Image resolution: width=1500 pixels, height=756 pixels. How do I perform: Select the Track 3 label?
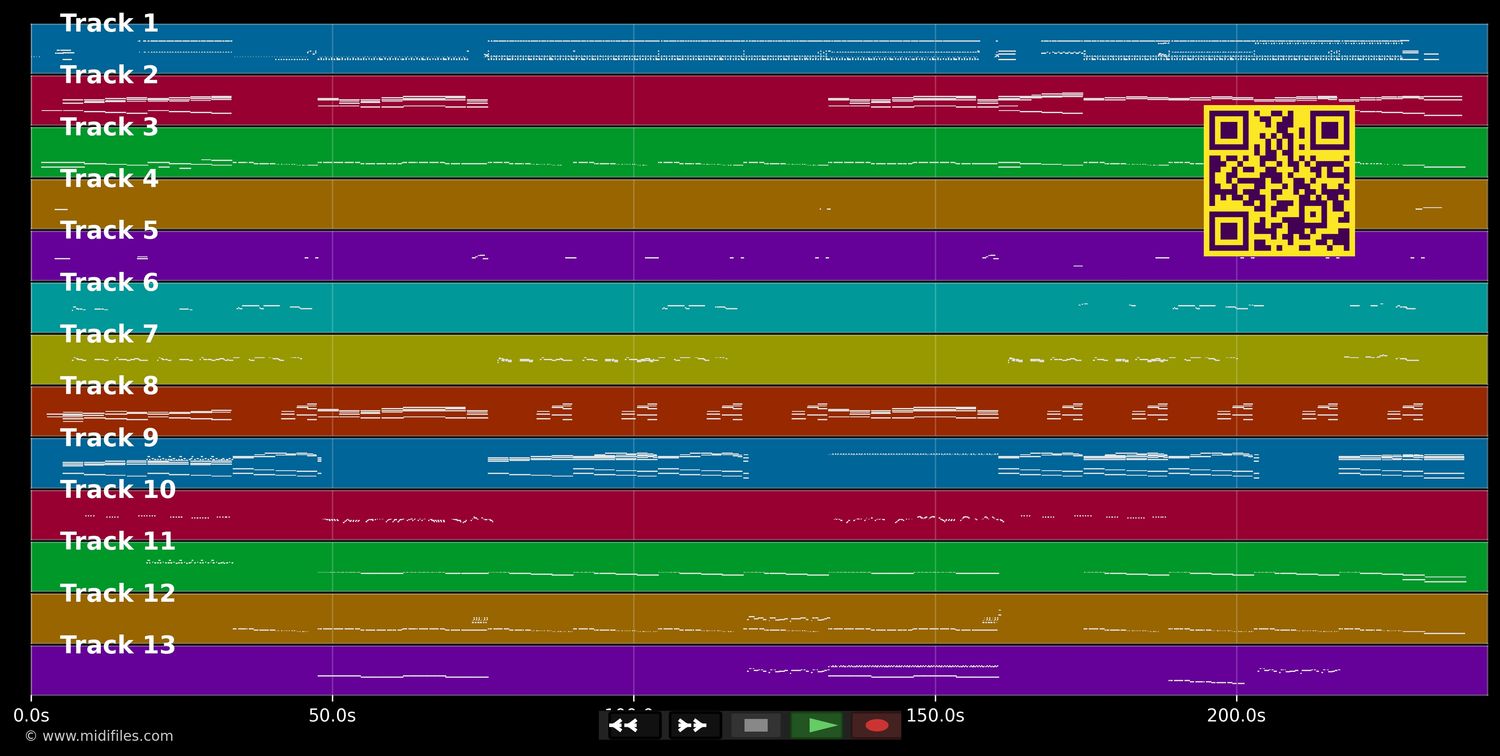tap(109, 128)
